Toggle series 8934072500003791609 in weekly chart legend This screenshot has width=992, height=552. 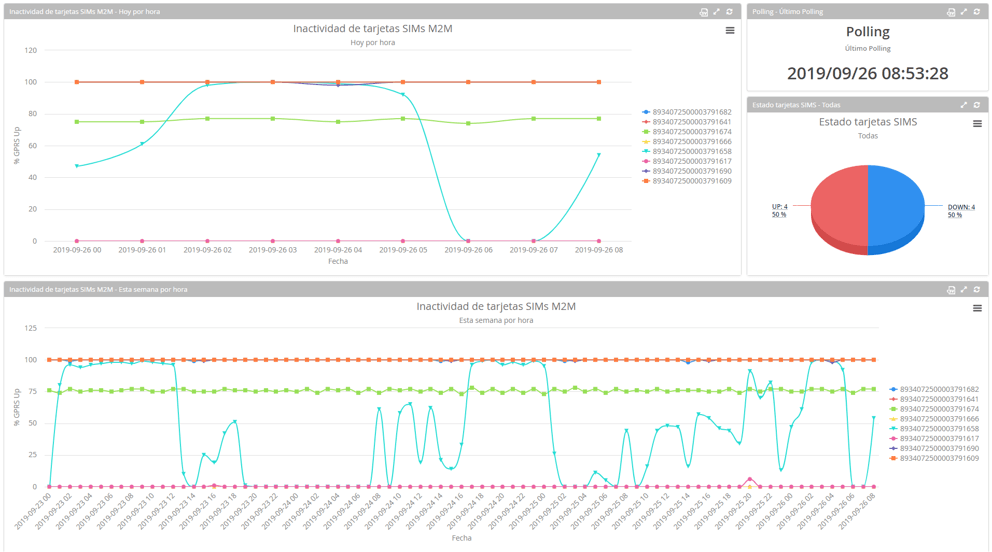point(938,458)
